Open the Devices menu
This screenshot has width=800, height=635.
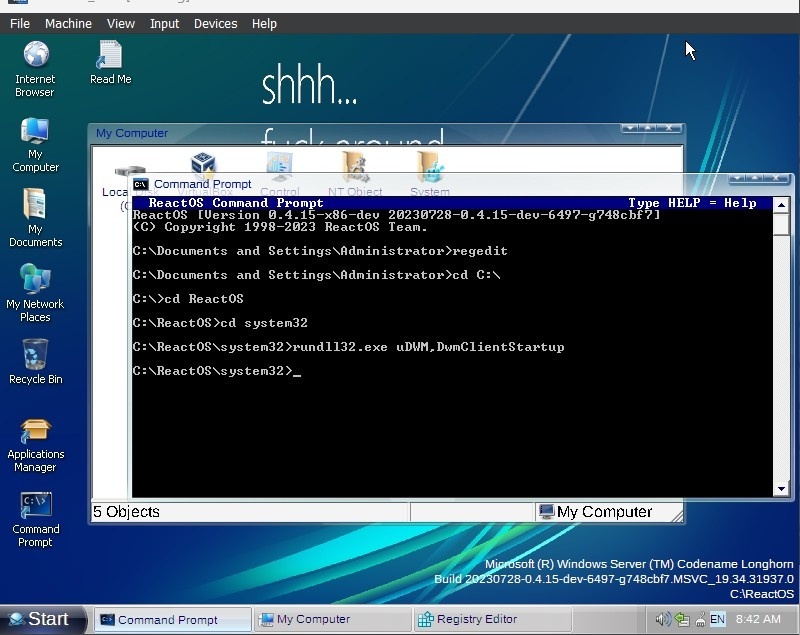(215, 23)
